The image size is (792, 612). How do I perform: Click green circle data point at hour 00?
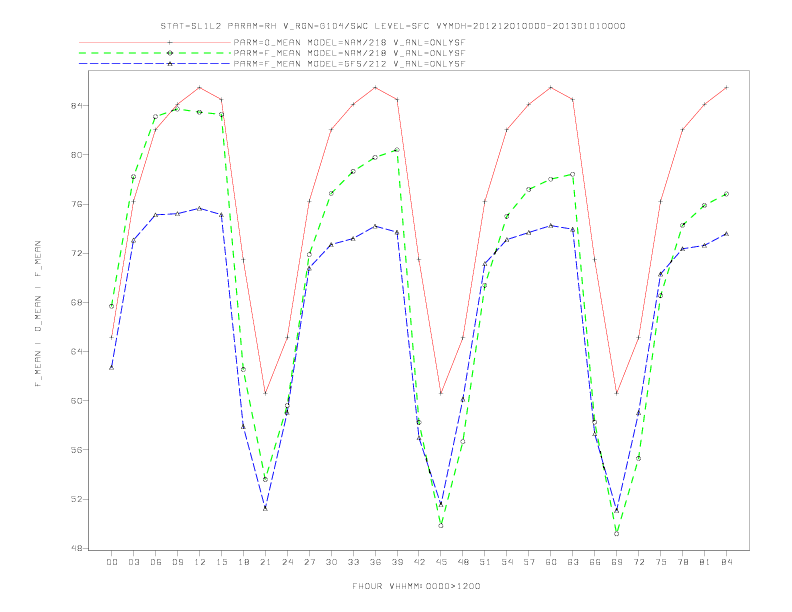[112, 306]
